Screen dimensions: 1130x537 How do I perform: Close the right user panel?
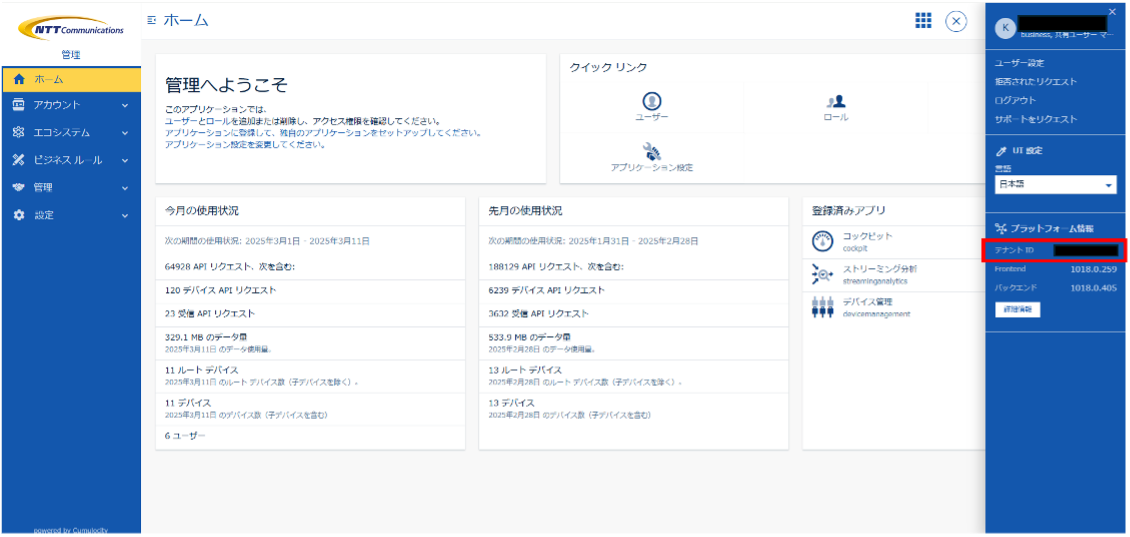pyautogui.click(x=1111, y=11)
